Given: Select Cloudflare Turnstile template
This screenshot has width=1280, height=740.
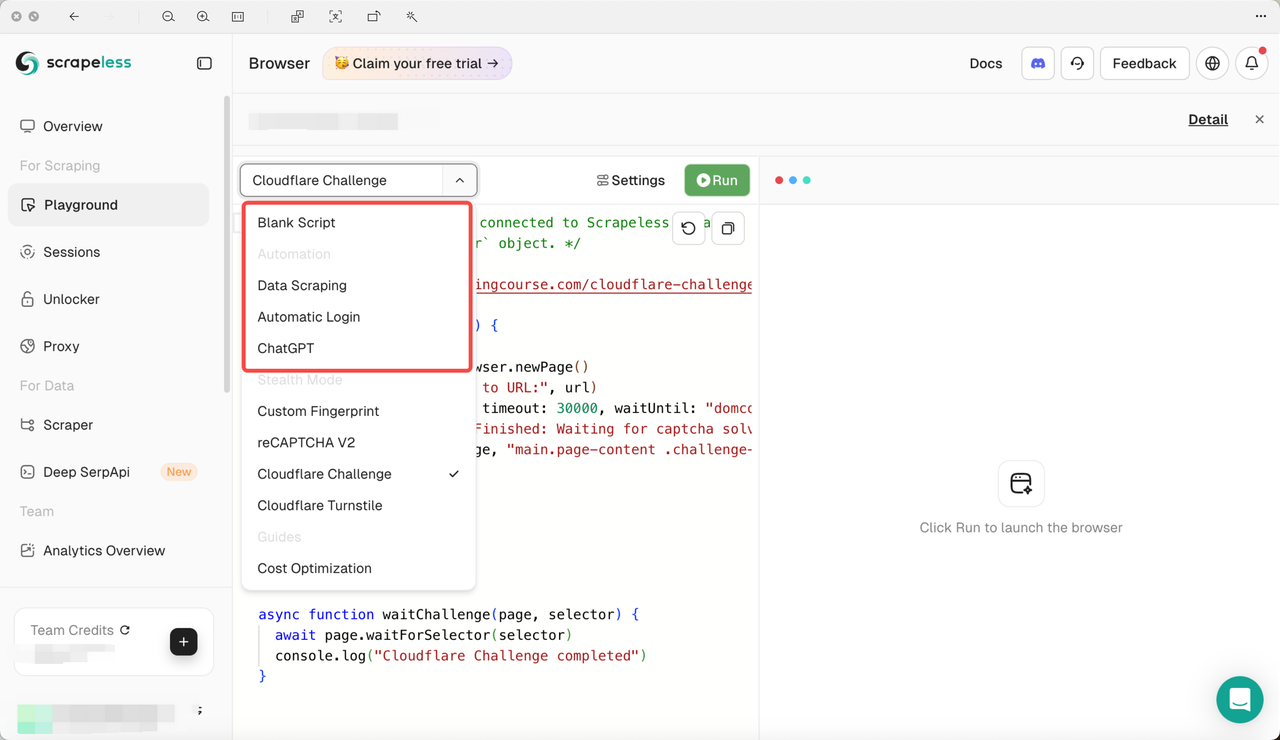Looking at the screenshot, I should tap(358, 506).
